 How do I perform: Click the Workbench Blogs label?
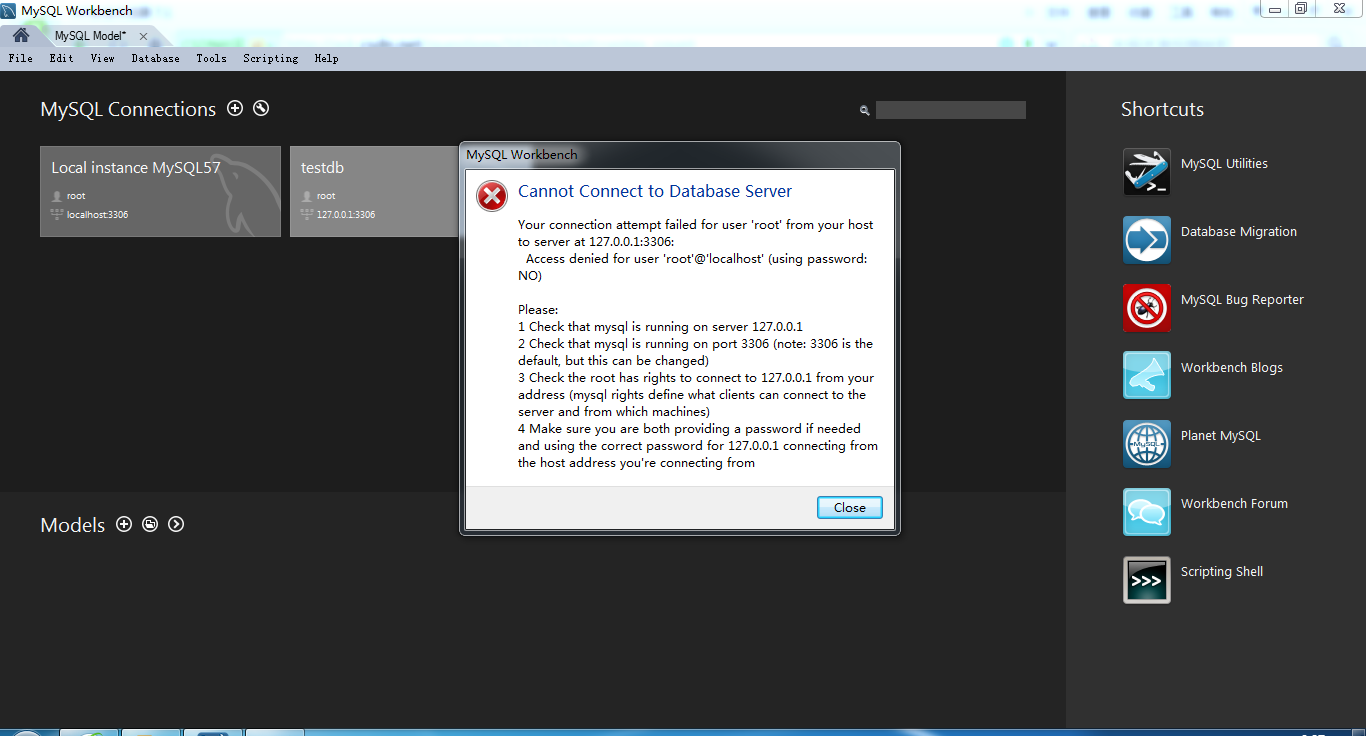pyautogui.click(x=1231, y=368)
